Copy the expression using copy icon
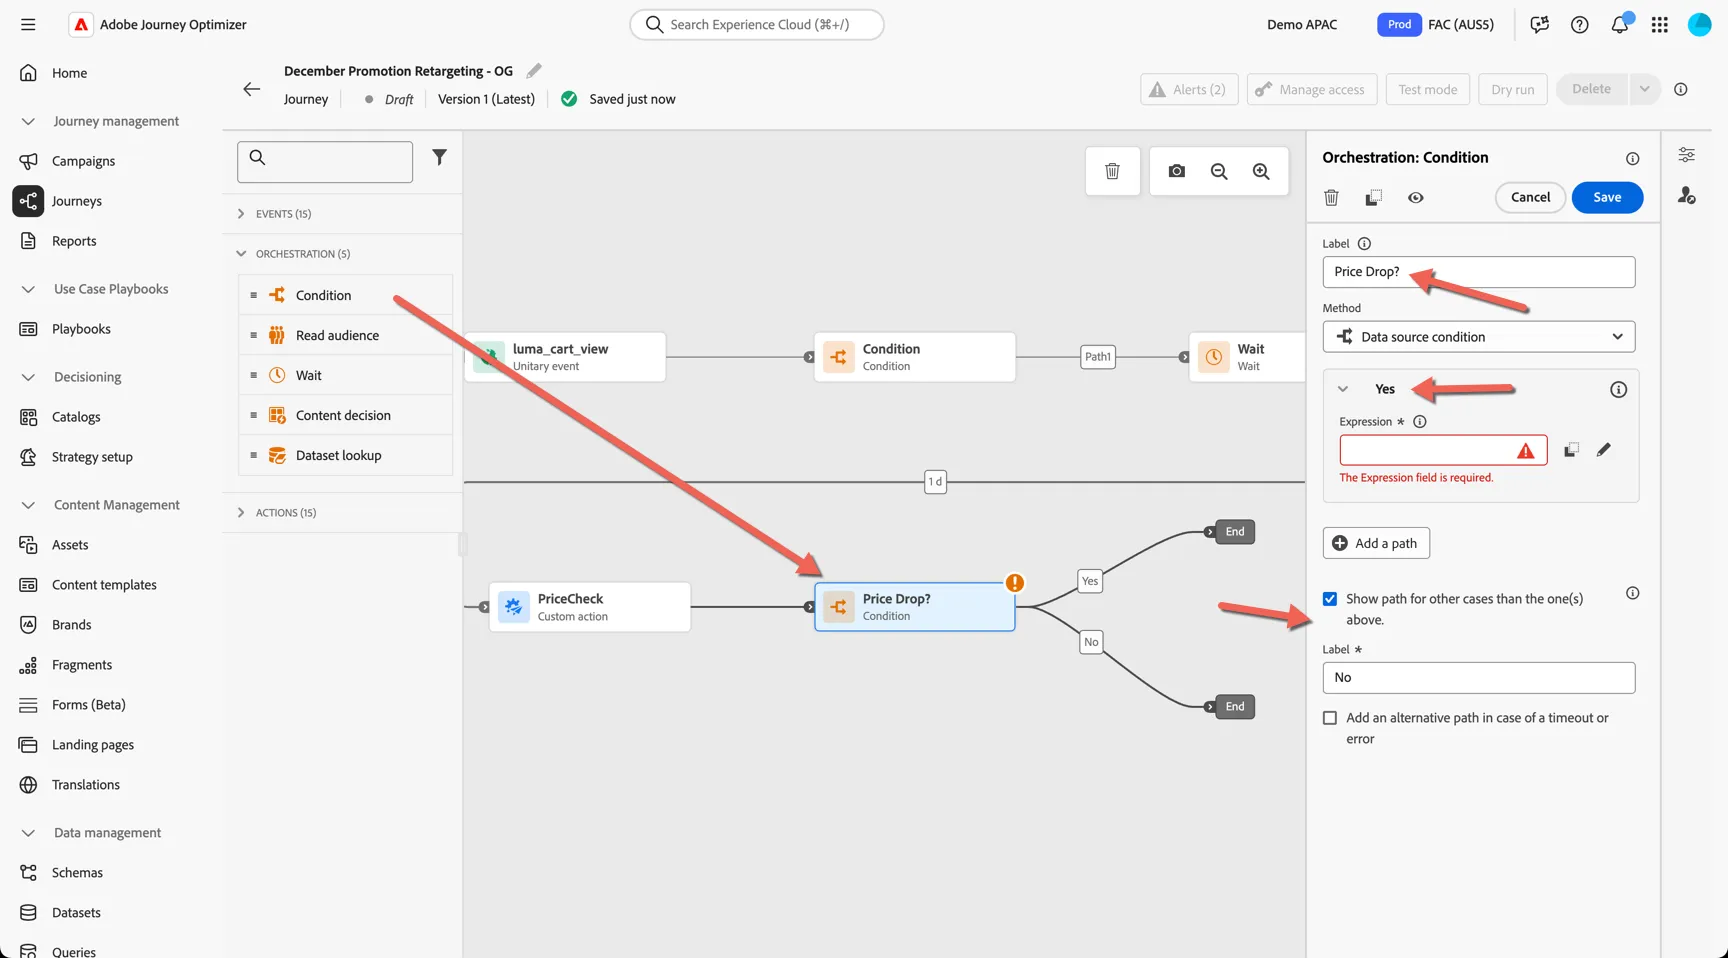This screenshot has width=1728, height=958. point(1571,450)
